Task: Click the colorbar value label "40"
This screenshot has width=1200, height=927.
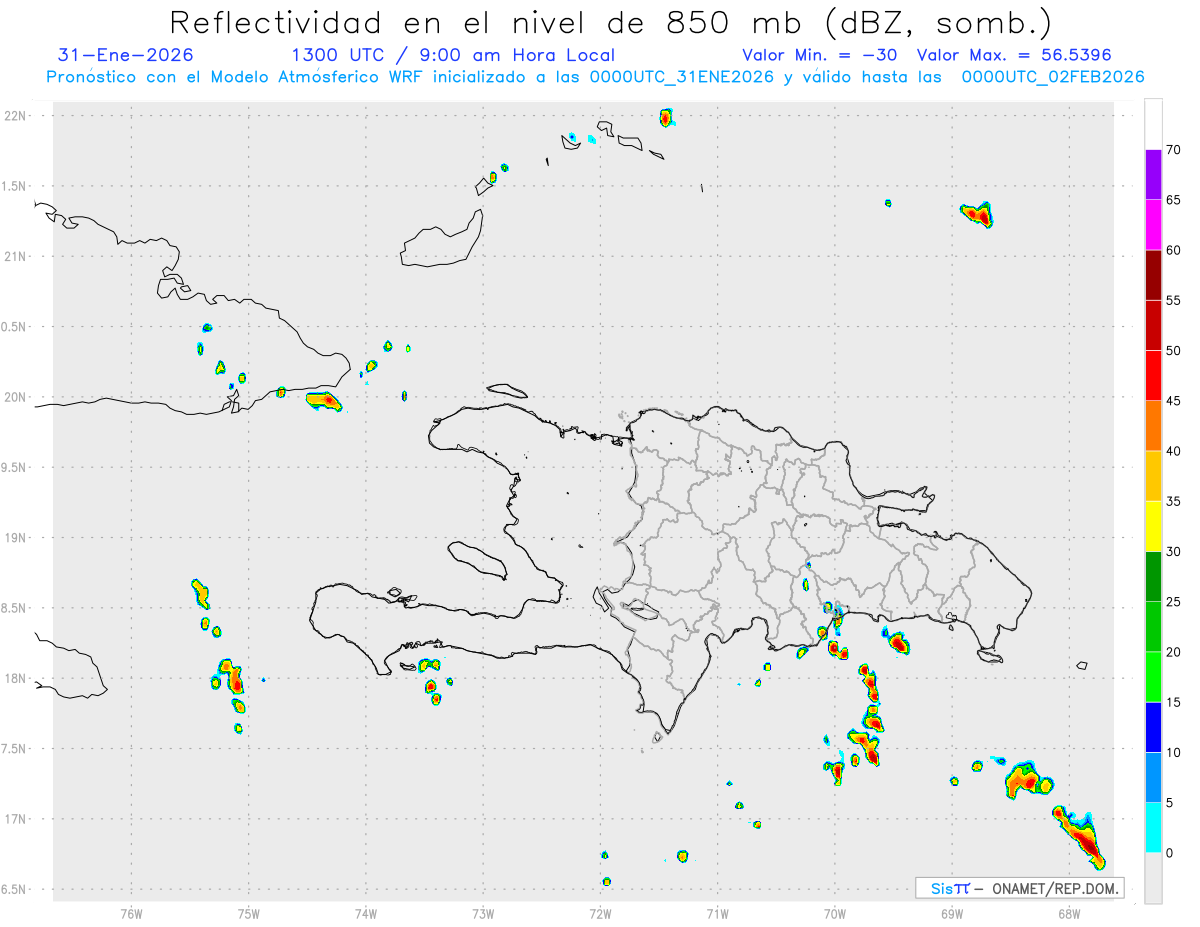Action: tap(1174, 451)
